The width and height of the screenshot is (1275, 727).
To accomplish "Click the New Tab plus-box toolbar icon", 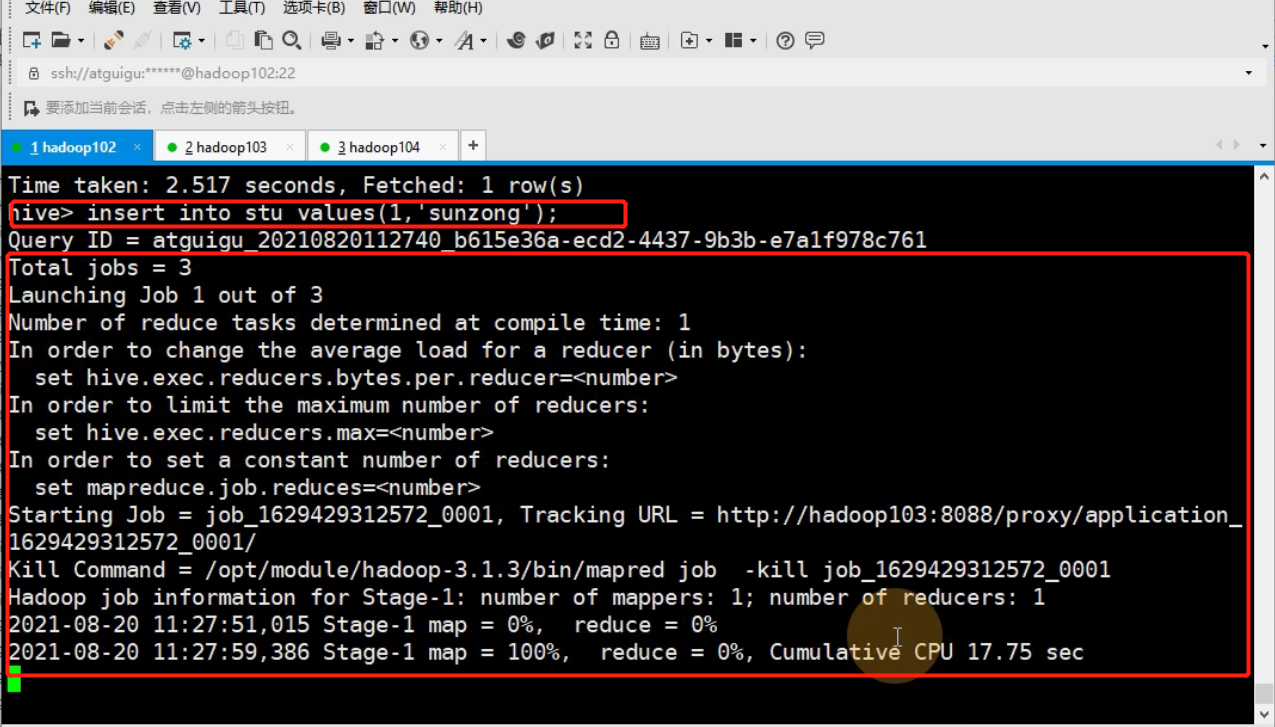I will click(x=689, y=40).
